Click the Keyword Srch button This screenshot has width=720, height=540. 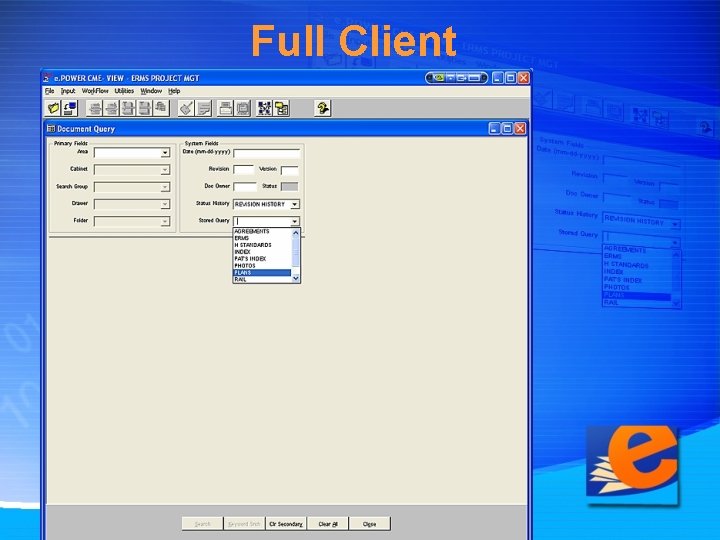[x=244, y=524]
